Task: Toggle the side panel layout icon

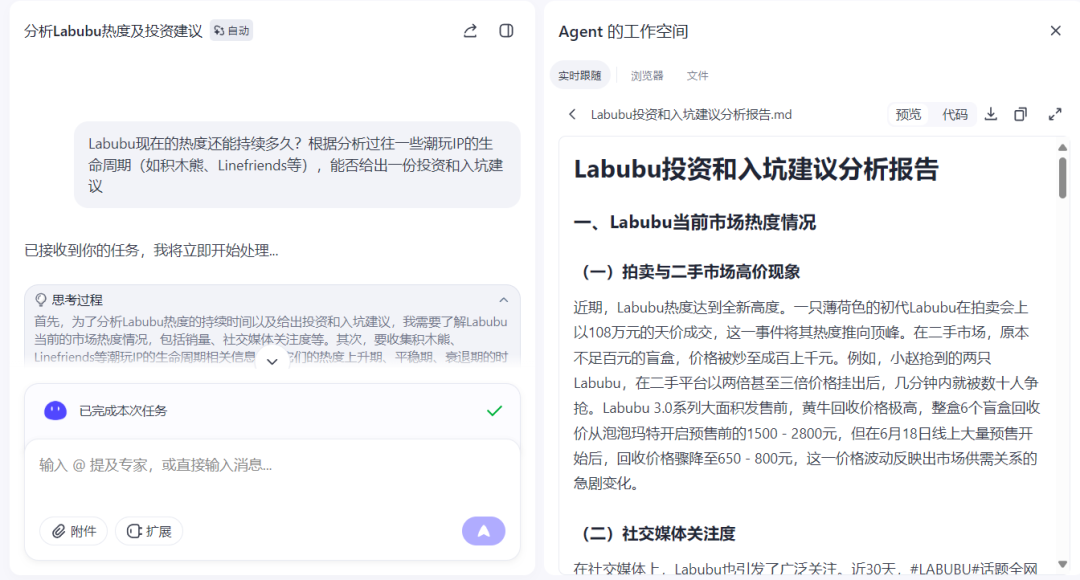Action: 506,31
